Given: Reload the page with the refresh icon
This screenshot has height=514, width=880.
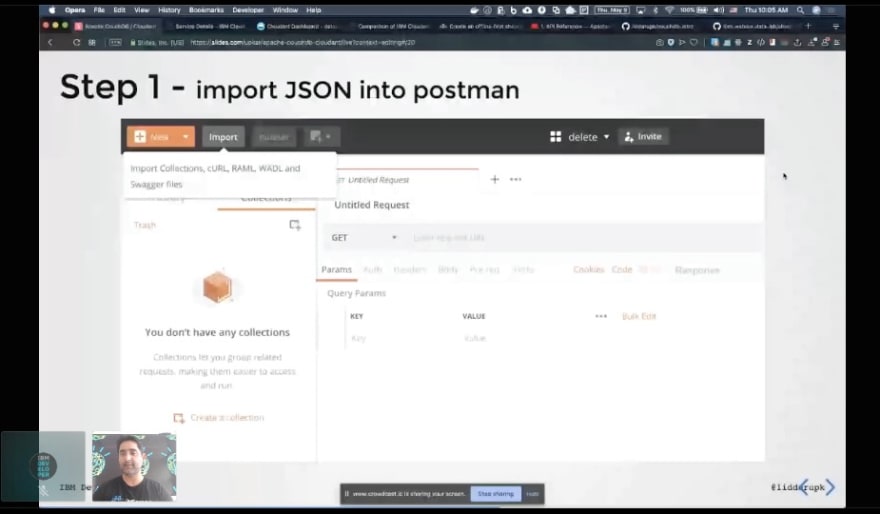Looking at the screenshot, I should click(x=76, y=43).
